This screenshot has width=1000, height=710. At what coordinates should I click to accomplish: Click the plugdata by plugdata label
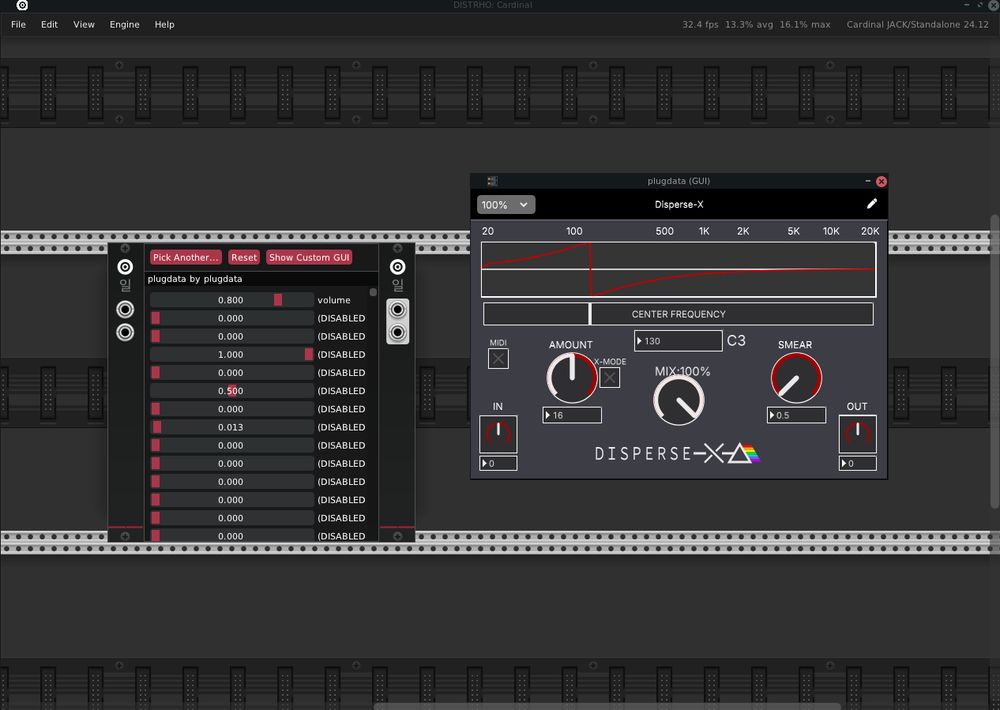point(195,279)
